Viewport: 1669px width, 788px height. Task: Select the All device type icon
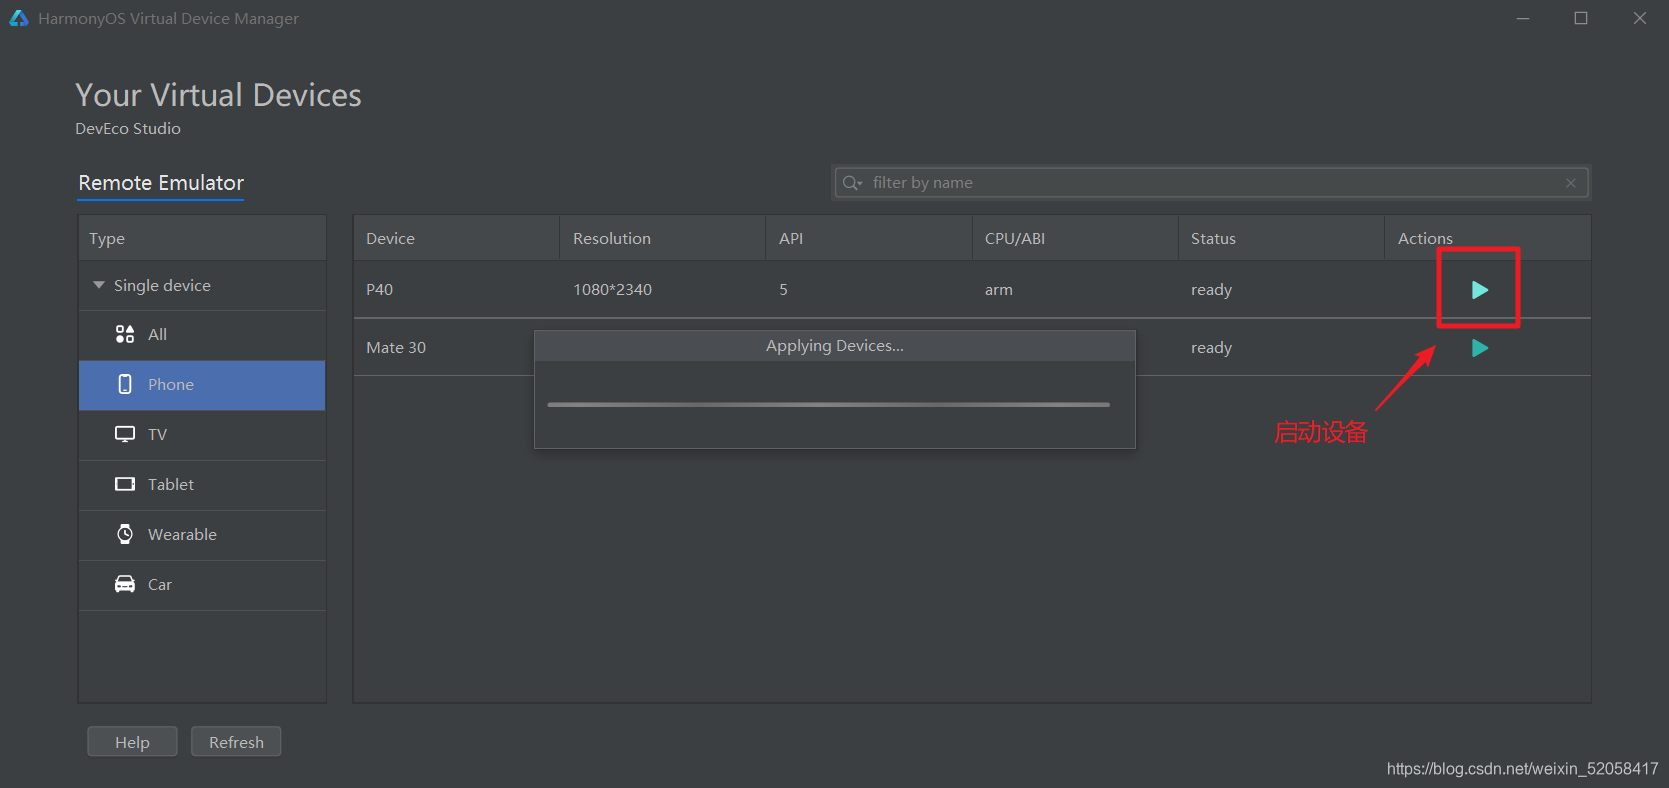pyautogui.click(x=125, y=334)
